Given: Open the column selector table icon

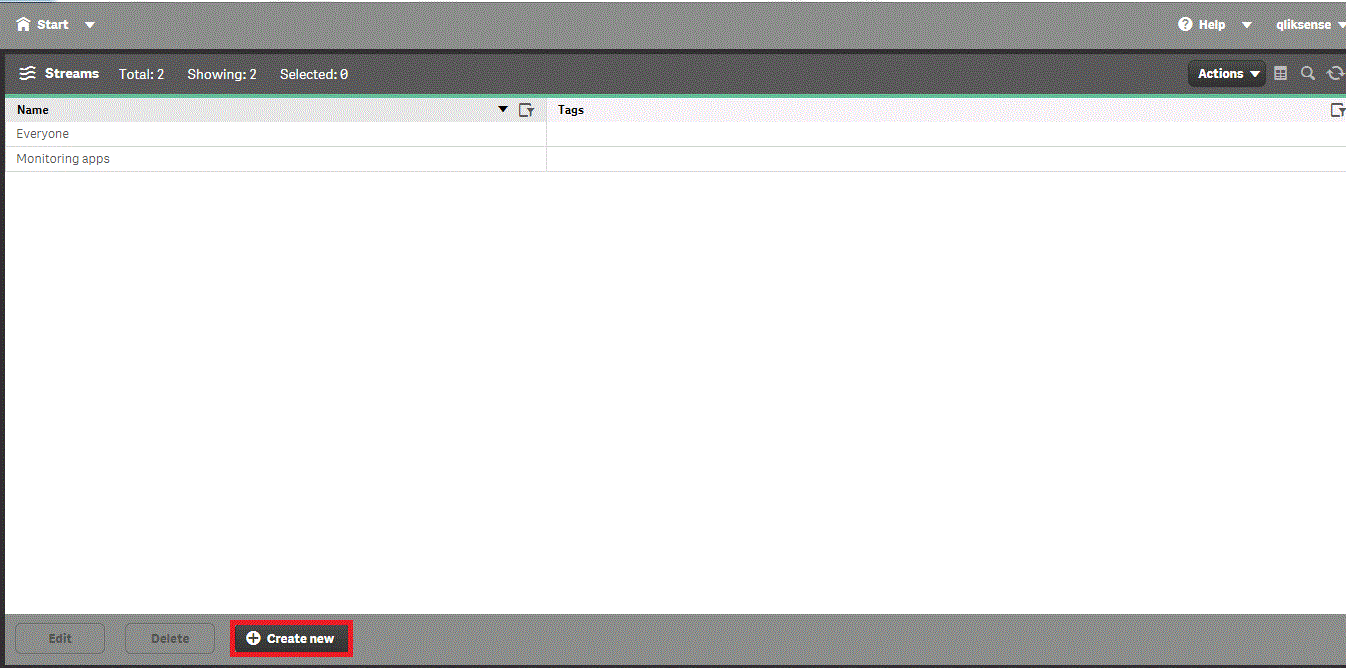Looking at the screenshot, I should click(1281, 74).
